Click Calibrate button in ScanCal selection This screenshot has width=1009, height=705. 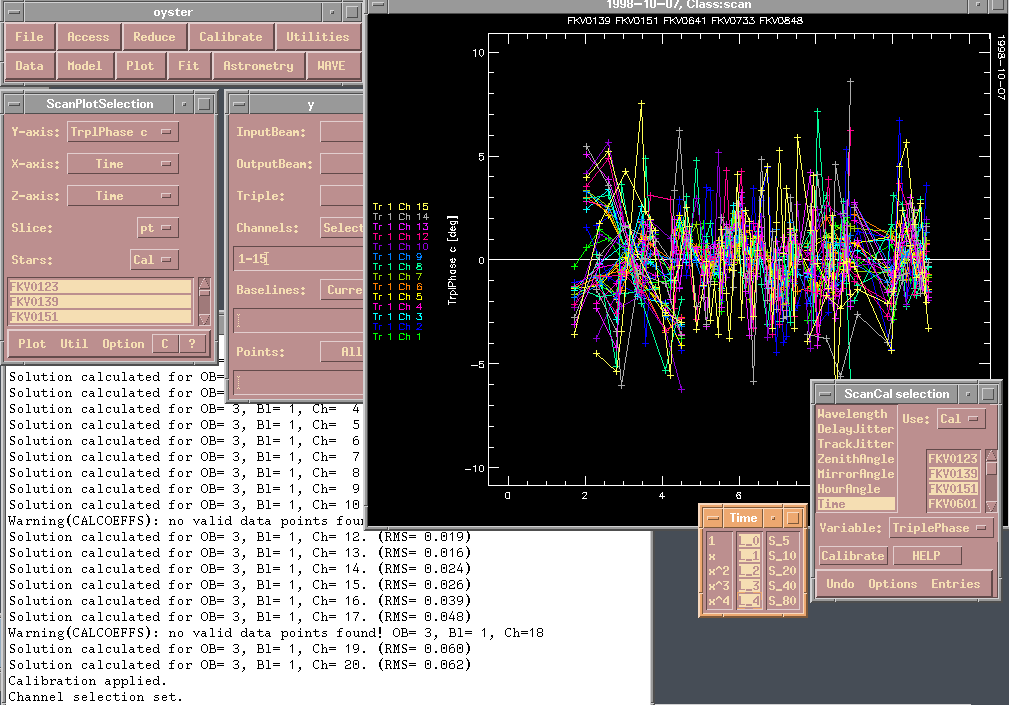[x=852, y=556]
